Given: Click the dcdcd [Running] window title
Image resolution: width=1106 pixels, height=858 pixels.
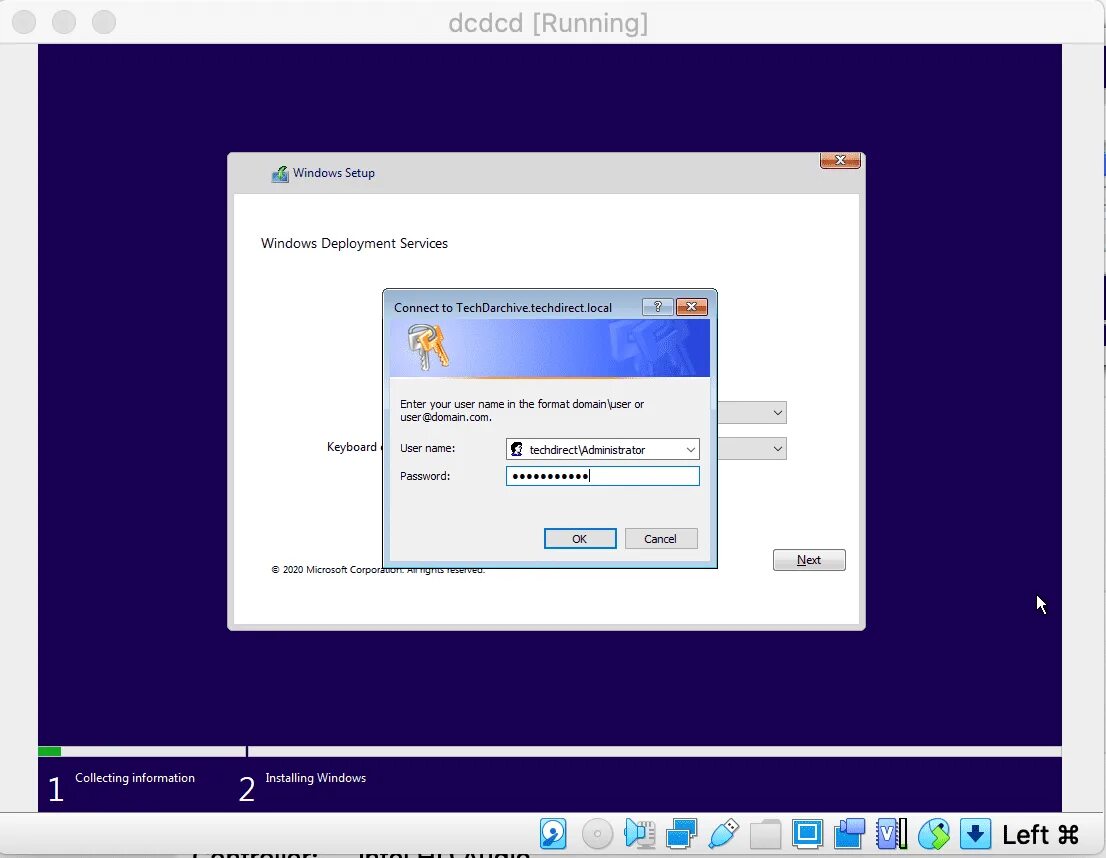Looking at the screenshot, I should click(x=548, y=23).
